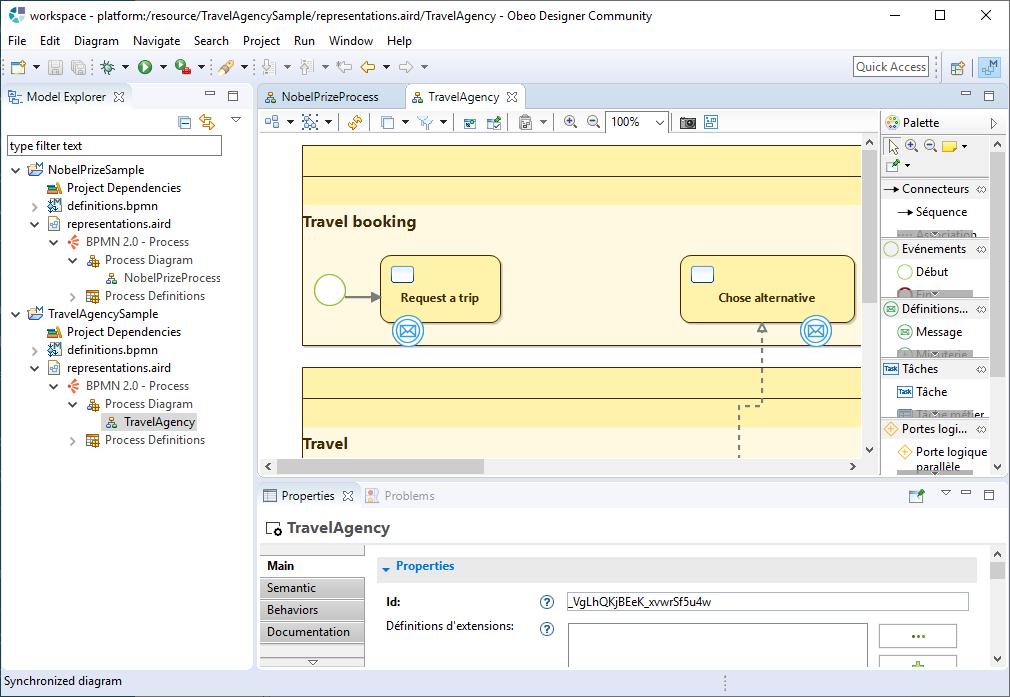
Task: Click the Debug bug icon
Action: pyautogui.click(x=108, y=67)
